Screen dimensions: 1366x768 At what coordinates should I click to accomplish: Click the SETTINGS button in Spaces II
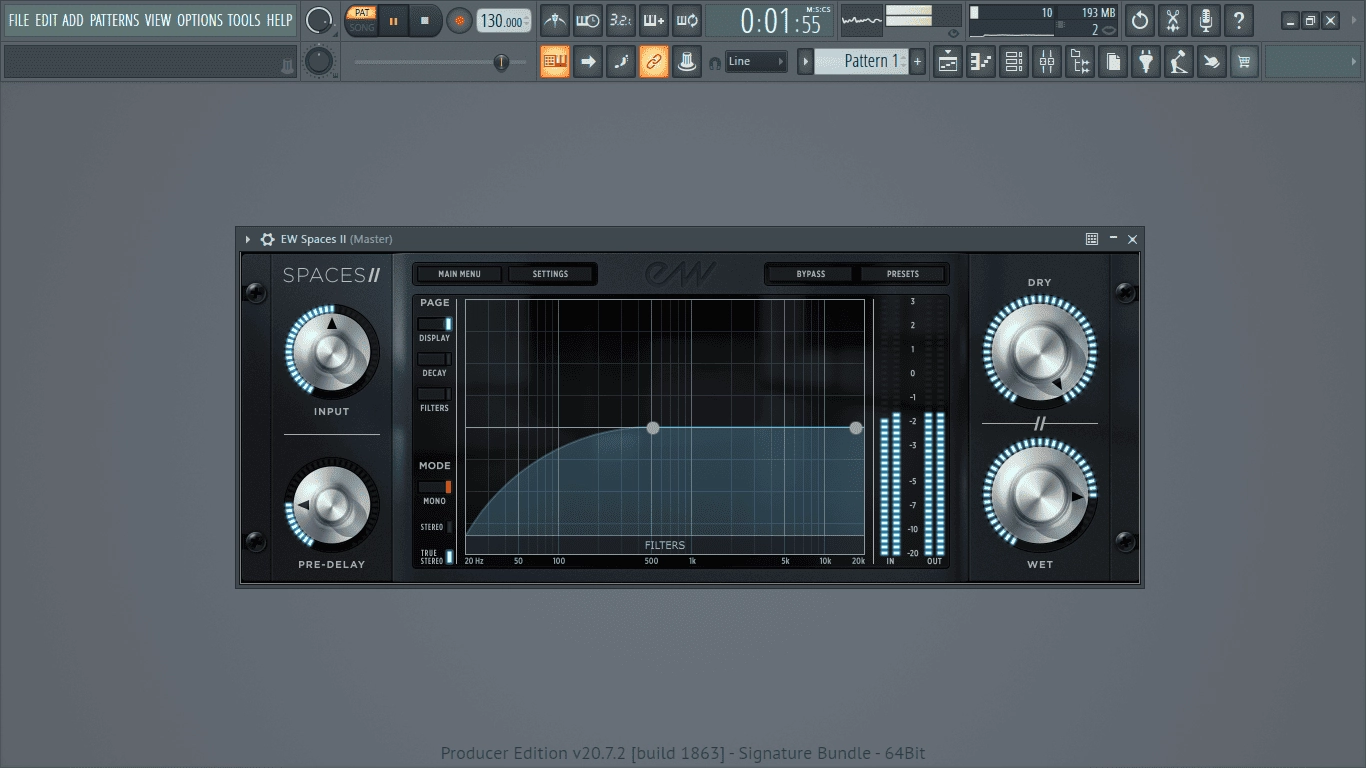coord(550,274)
